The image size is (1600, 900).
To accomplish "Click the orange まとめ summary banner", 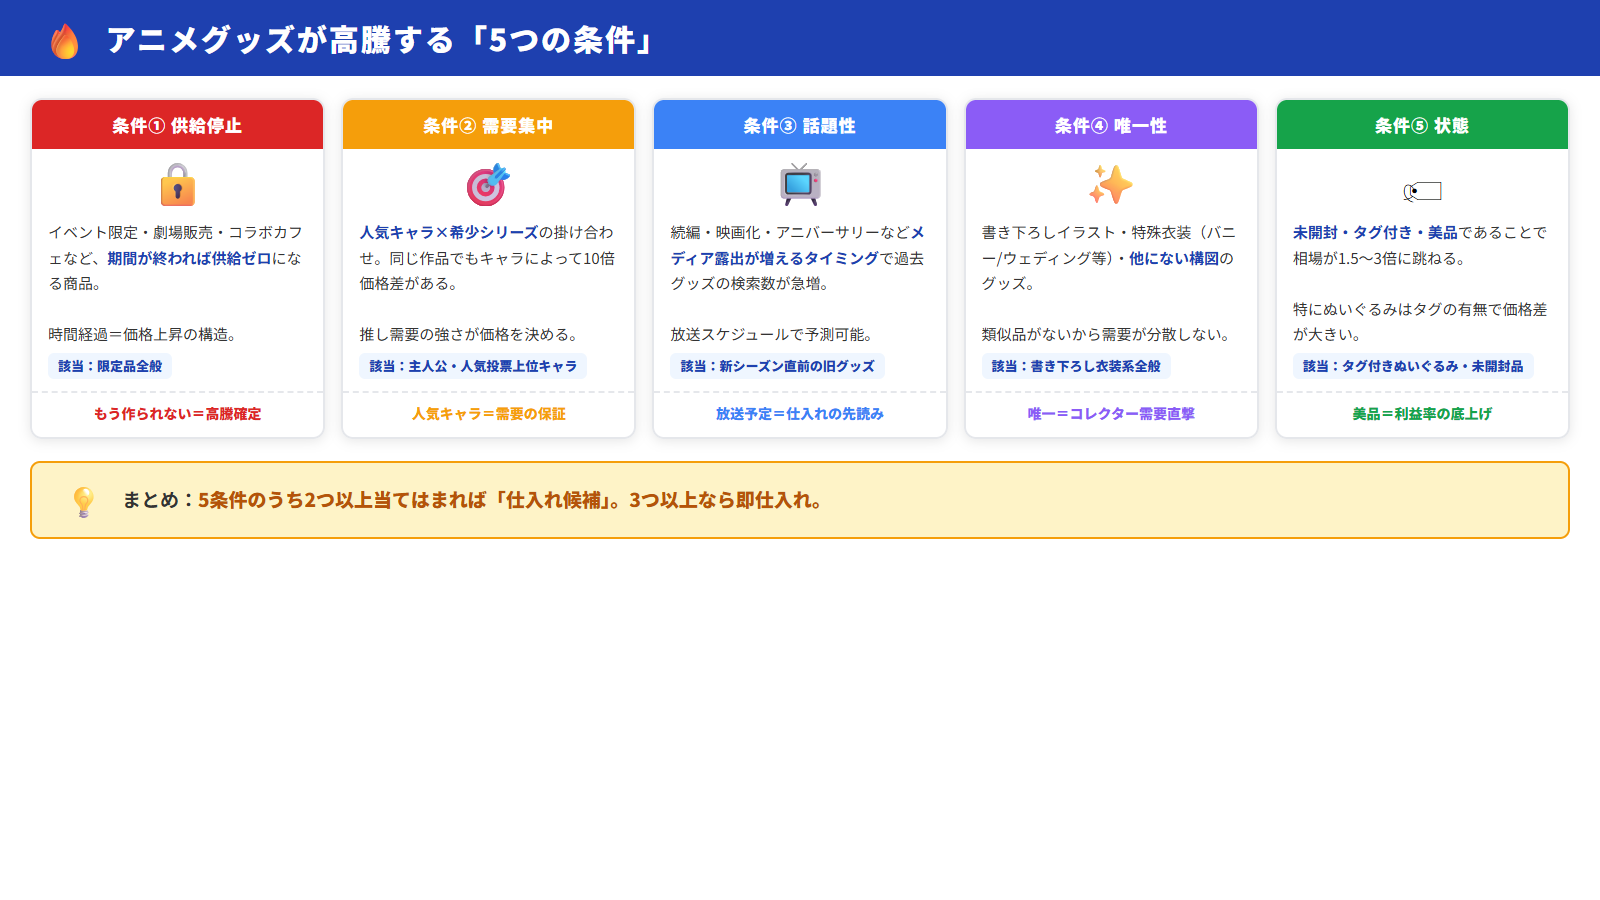I will (800, 499).
